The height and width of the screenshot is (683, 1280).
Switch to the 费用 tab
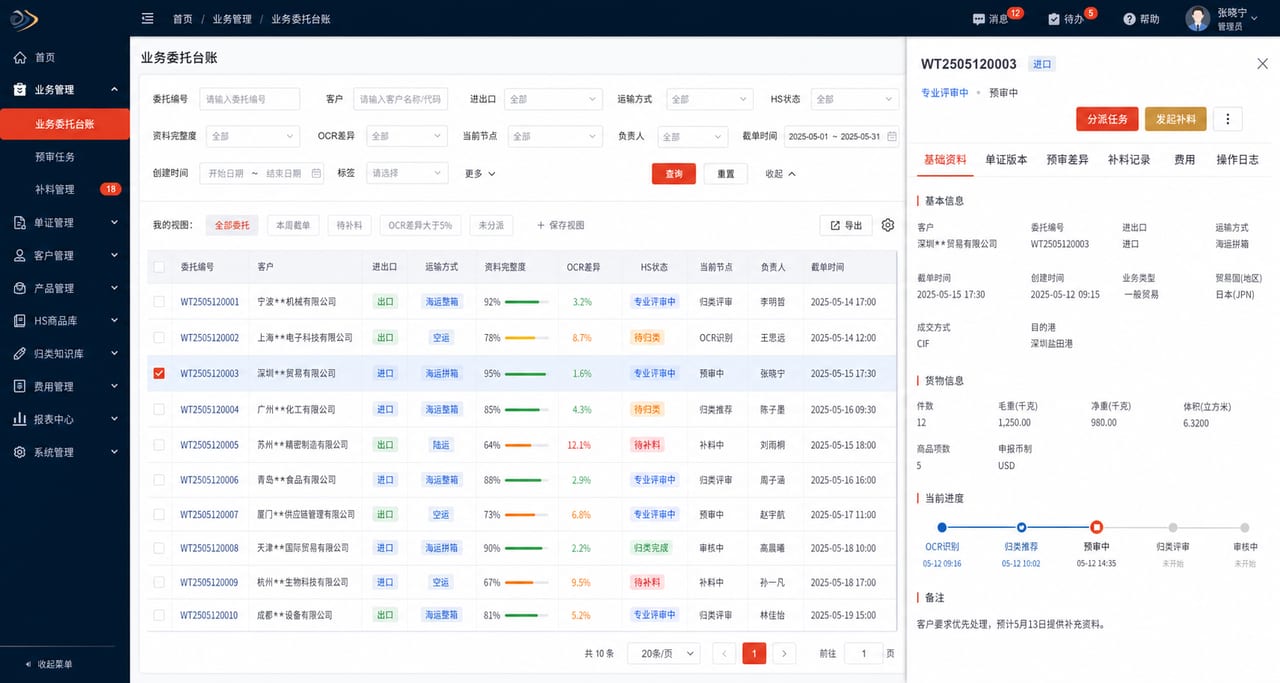1184,159
